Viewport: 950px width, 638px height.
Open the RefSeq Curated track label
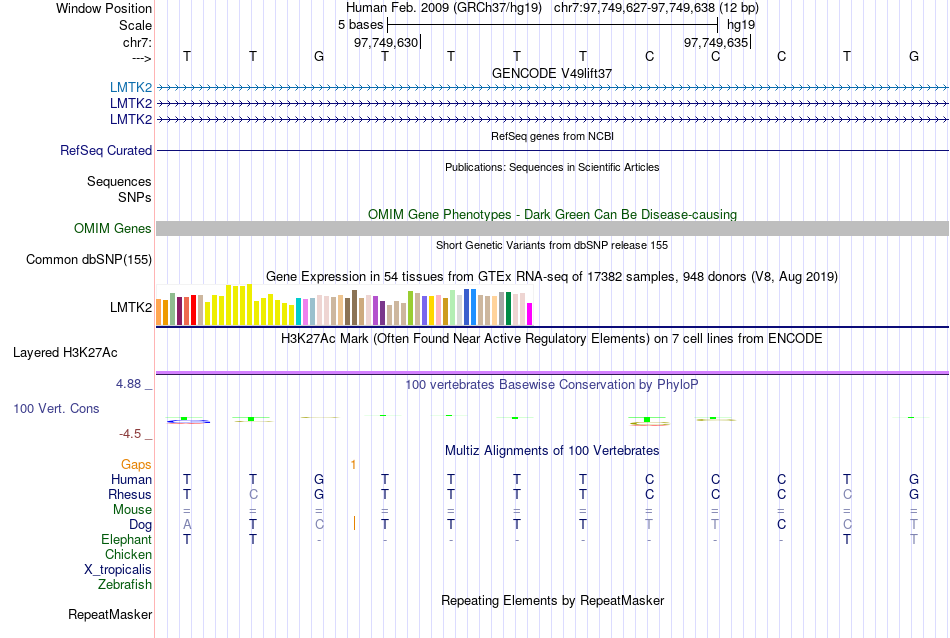(106, 150)
